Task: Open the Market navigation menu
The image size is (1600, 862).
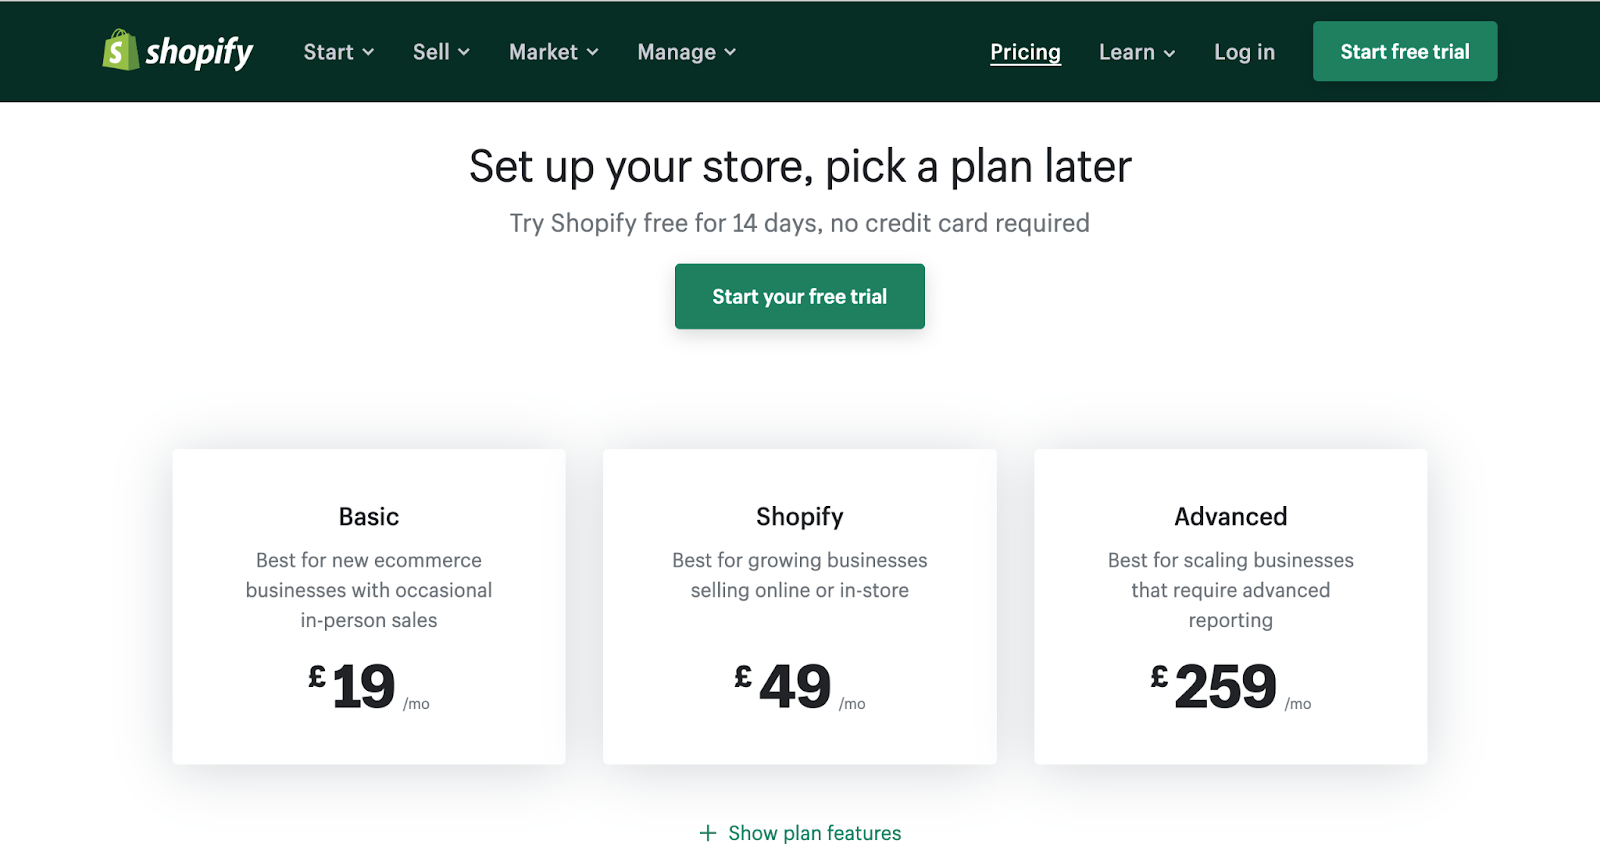Action: [553, 52]
